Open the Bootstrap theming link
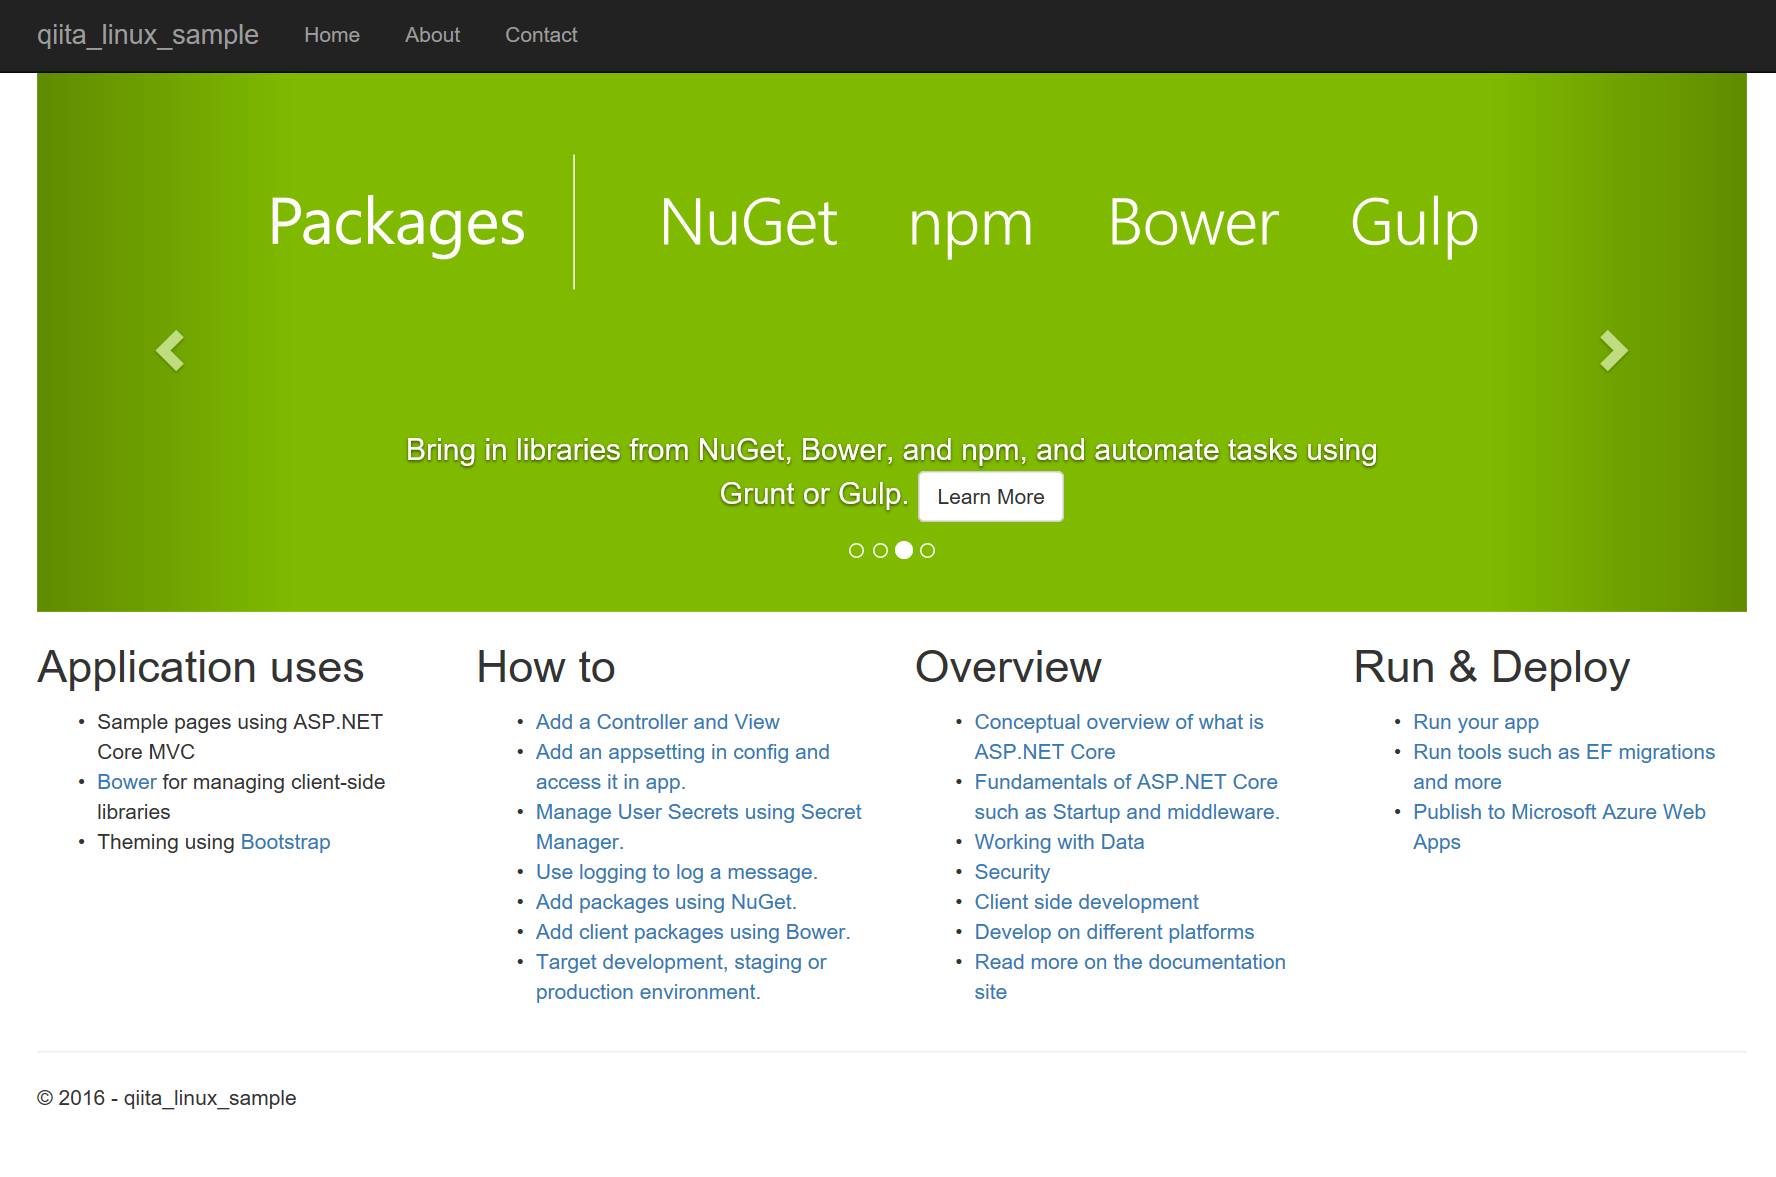1776x1177 pixels. click(x=285, y=842)
